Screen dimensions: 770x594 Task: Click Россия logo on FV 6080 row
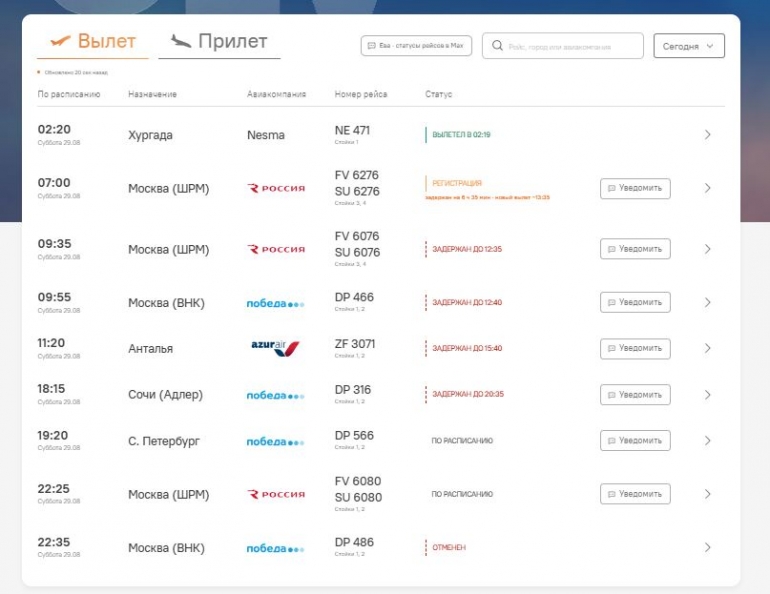click(x=276, y=494)
